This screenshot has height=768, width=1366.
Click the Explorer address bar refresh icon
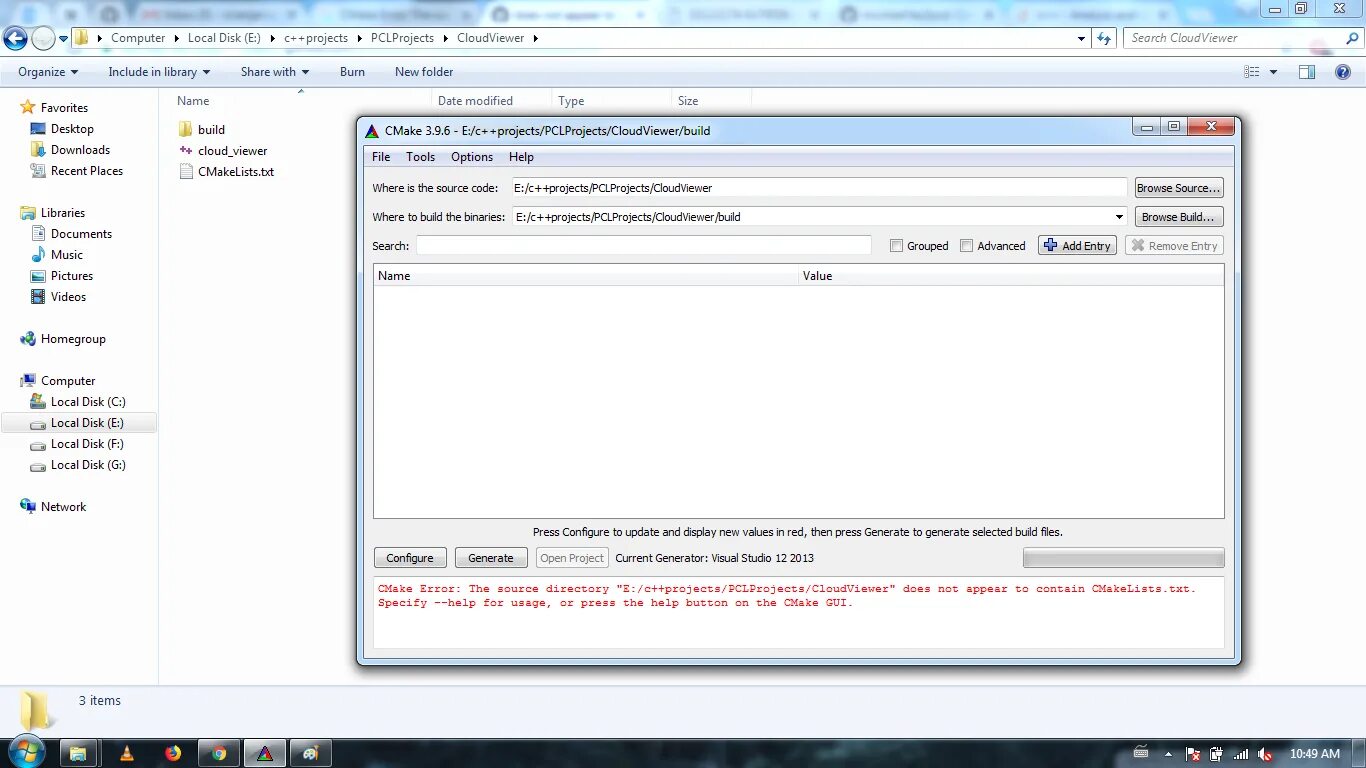[1104, 38]
